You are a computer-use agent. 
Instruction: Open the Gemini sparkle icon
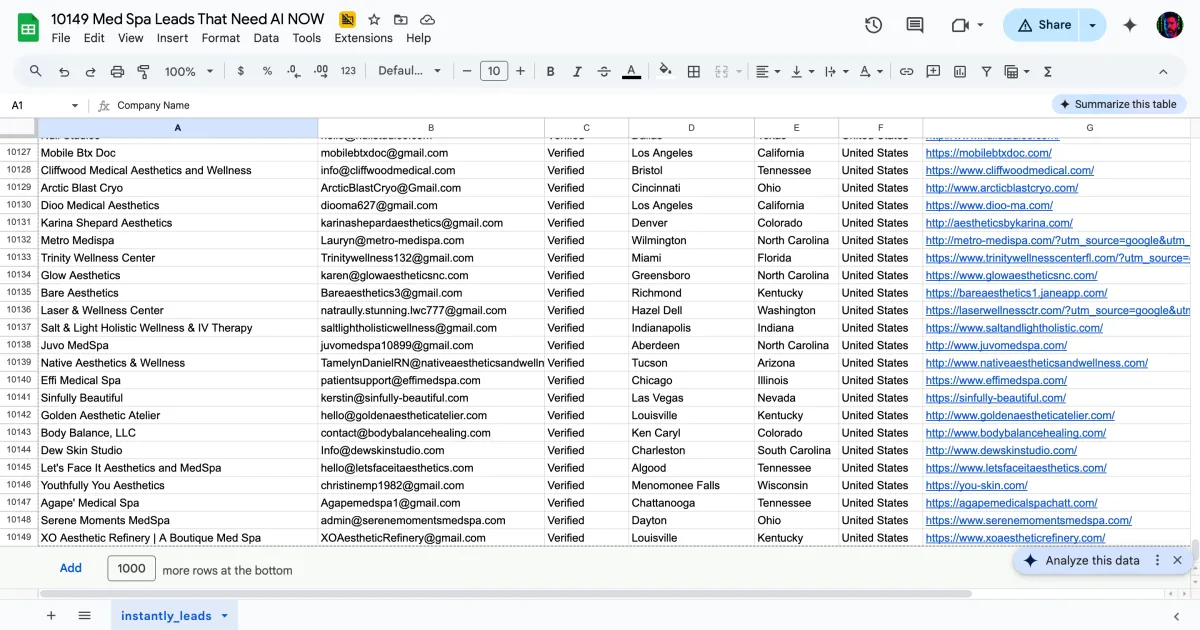click(1130, 25)
